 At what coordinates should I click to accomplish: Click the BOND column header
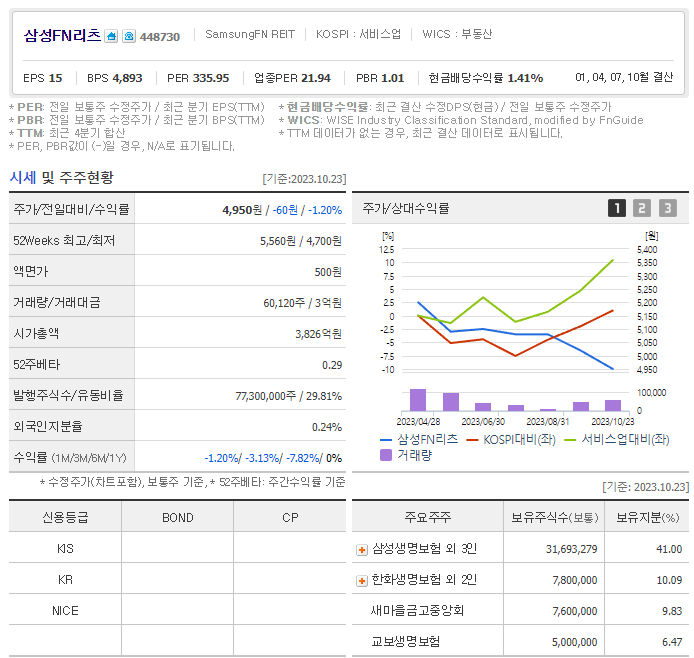coord(177,518)
